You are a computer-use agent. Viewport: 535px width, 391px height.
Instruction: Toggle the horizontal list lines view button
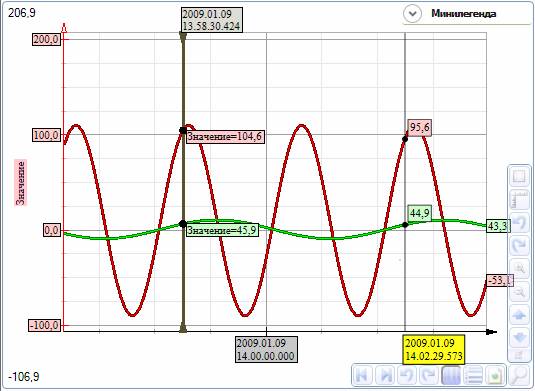point(473,376)
